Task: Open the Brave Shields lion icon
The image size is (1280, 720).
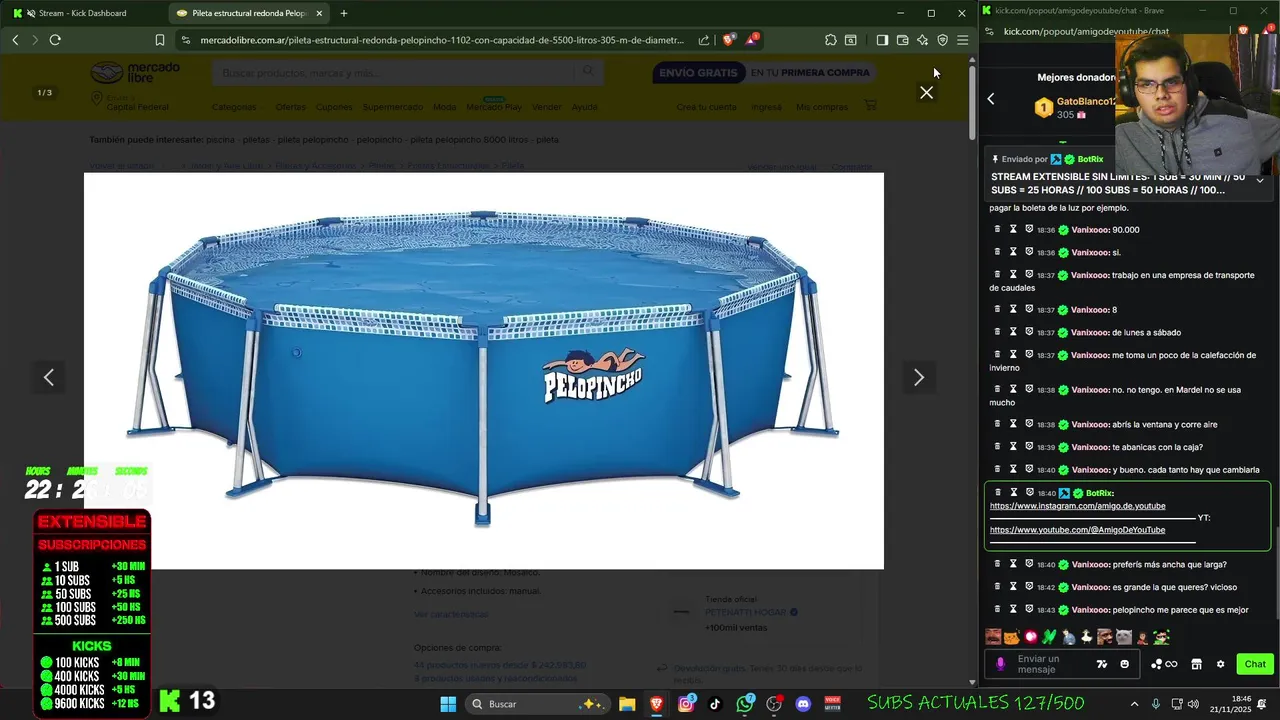Action: pos(729,40)
